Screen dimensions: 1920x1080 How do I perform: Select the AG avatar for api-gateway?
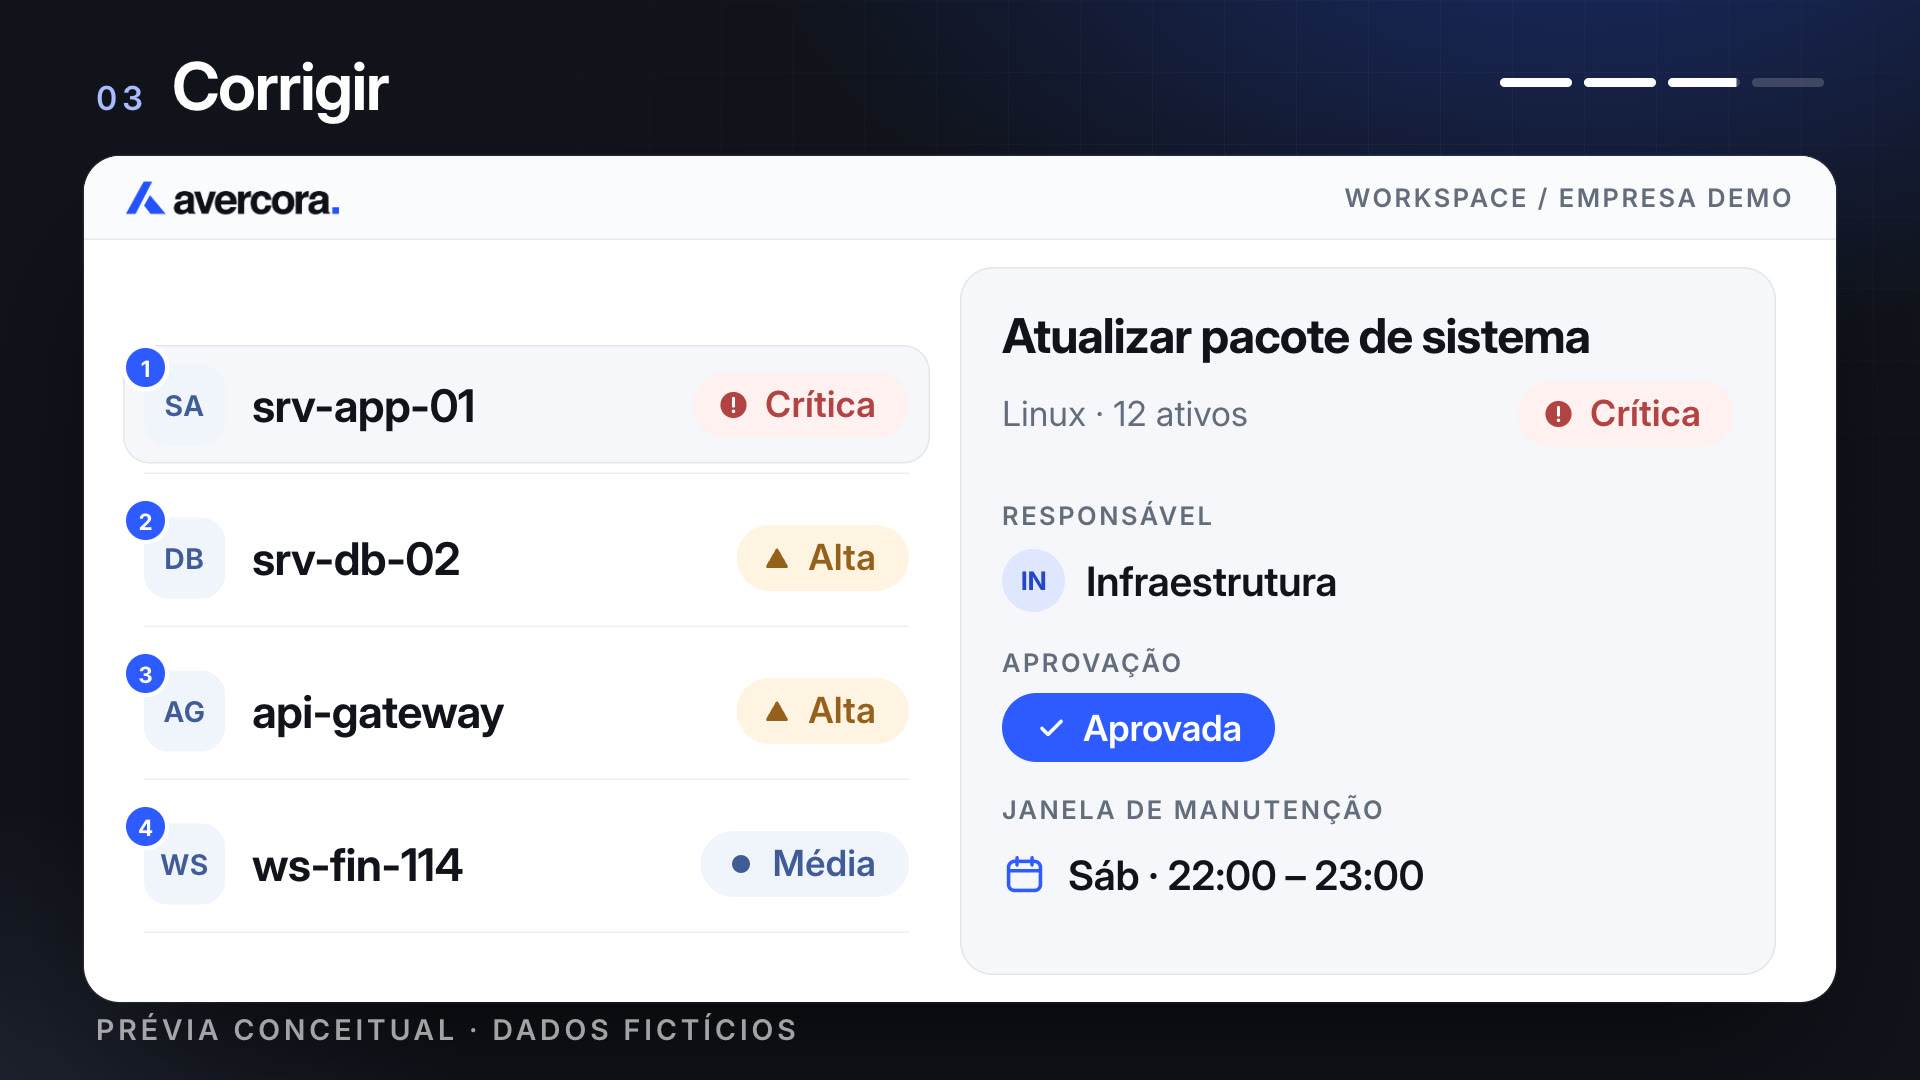tap(184, 712)
